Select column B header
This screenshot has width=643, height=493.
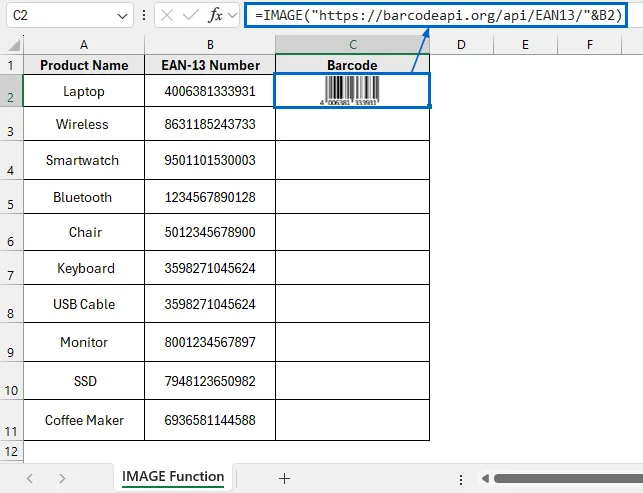coord(210,44)
